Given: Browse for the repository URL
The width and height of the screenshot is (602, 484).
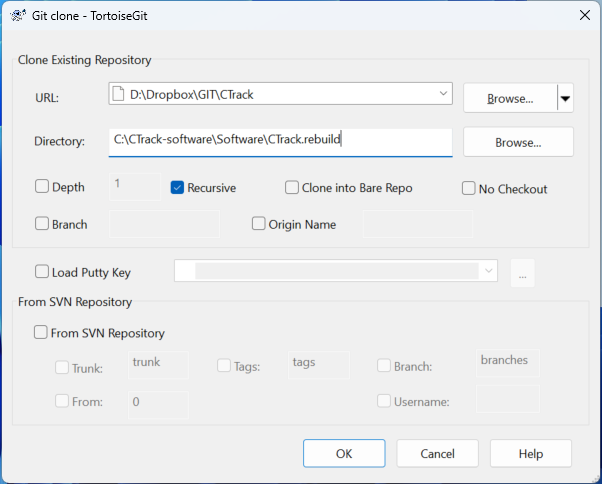Looking at the screenshot, I should (509, 98).
